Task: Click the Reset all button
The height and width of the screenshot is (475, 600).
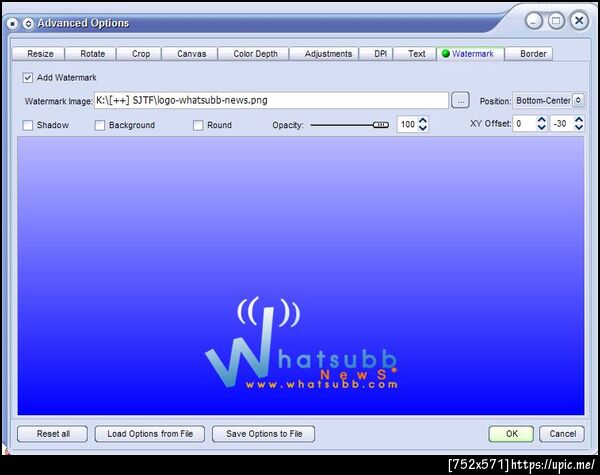Action: [53, 434]
